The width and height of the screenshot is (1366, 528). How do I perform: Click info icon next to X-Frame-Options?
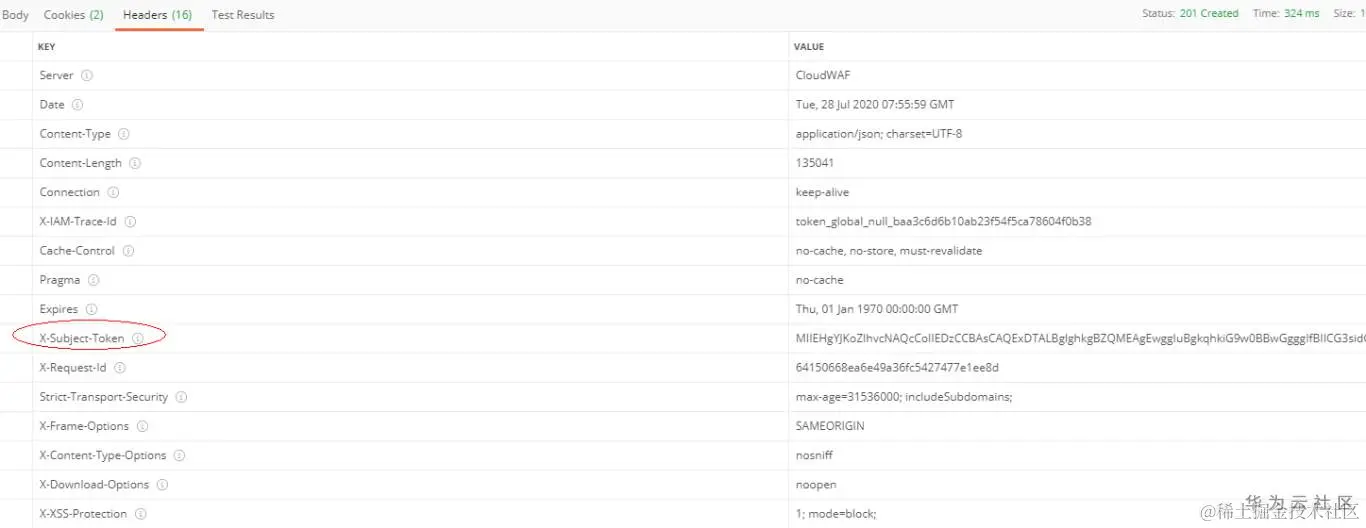point(142,426)
